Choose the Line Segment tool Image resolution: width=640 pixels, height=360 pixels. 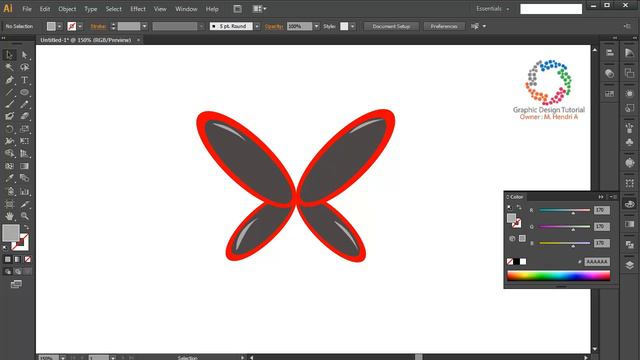(x=9, y=92)
